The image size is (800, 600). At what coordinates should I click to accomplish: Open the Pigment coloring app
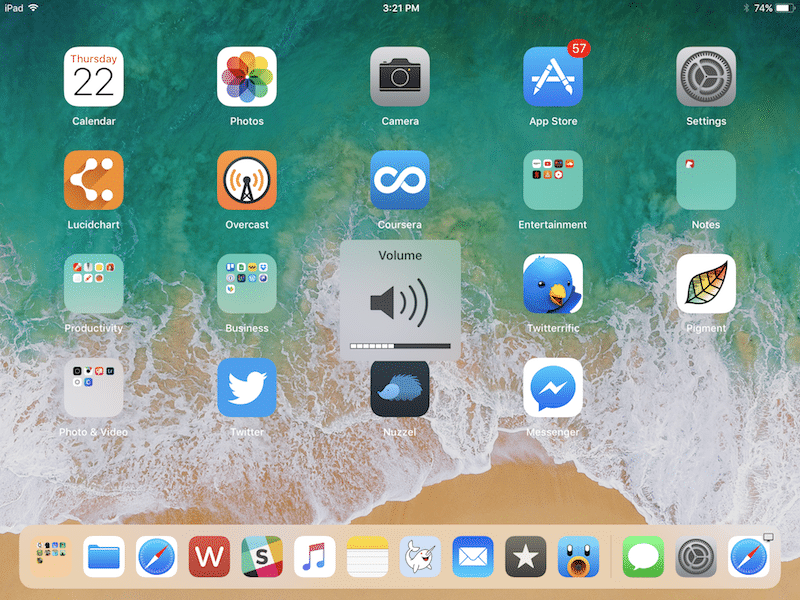tap(706, 284)
